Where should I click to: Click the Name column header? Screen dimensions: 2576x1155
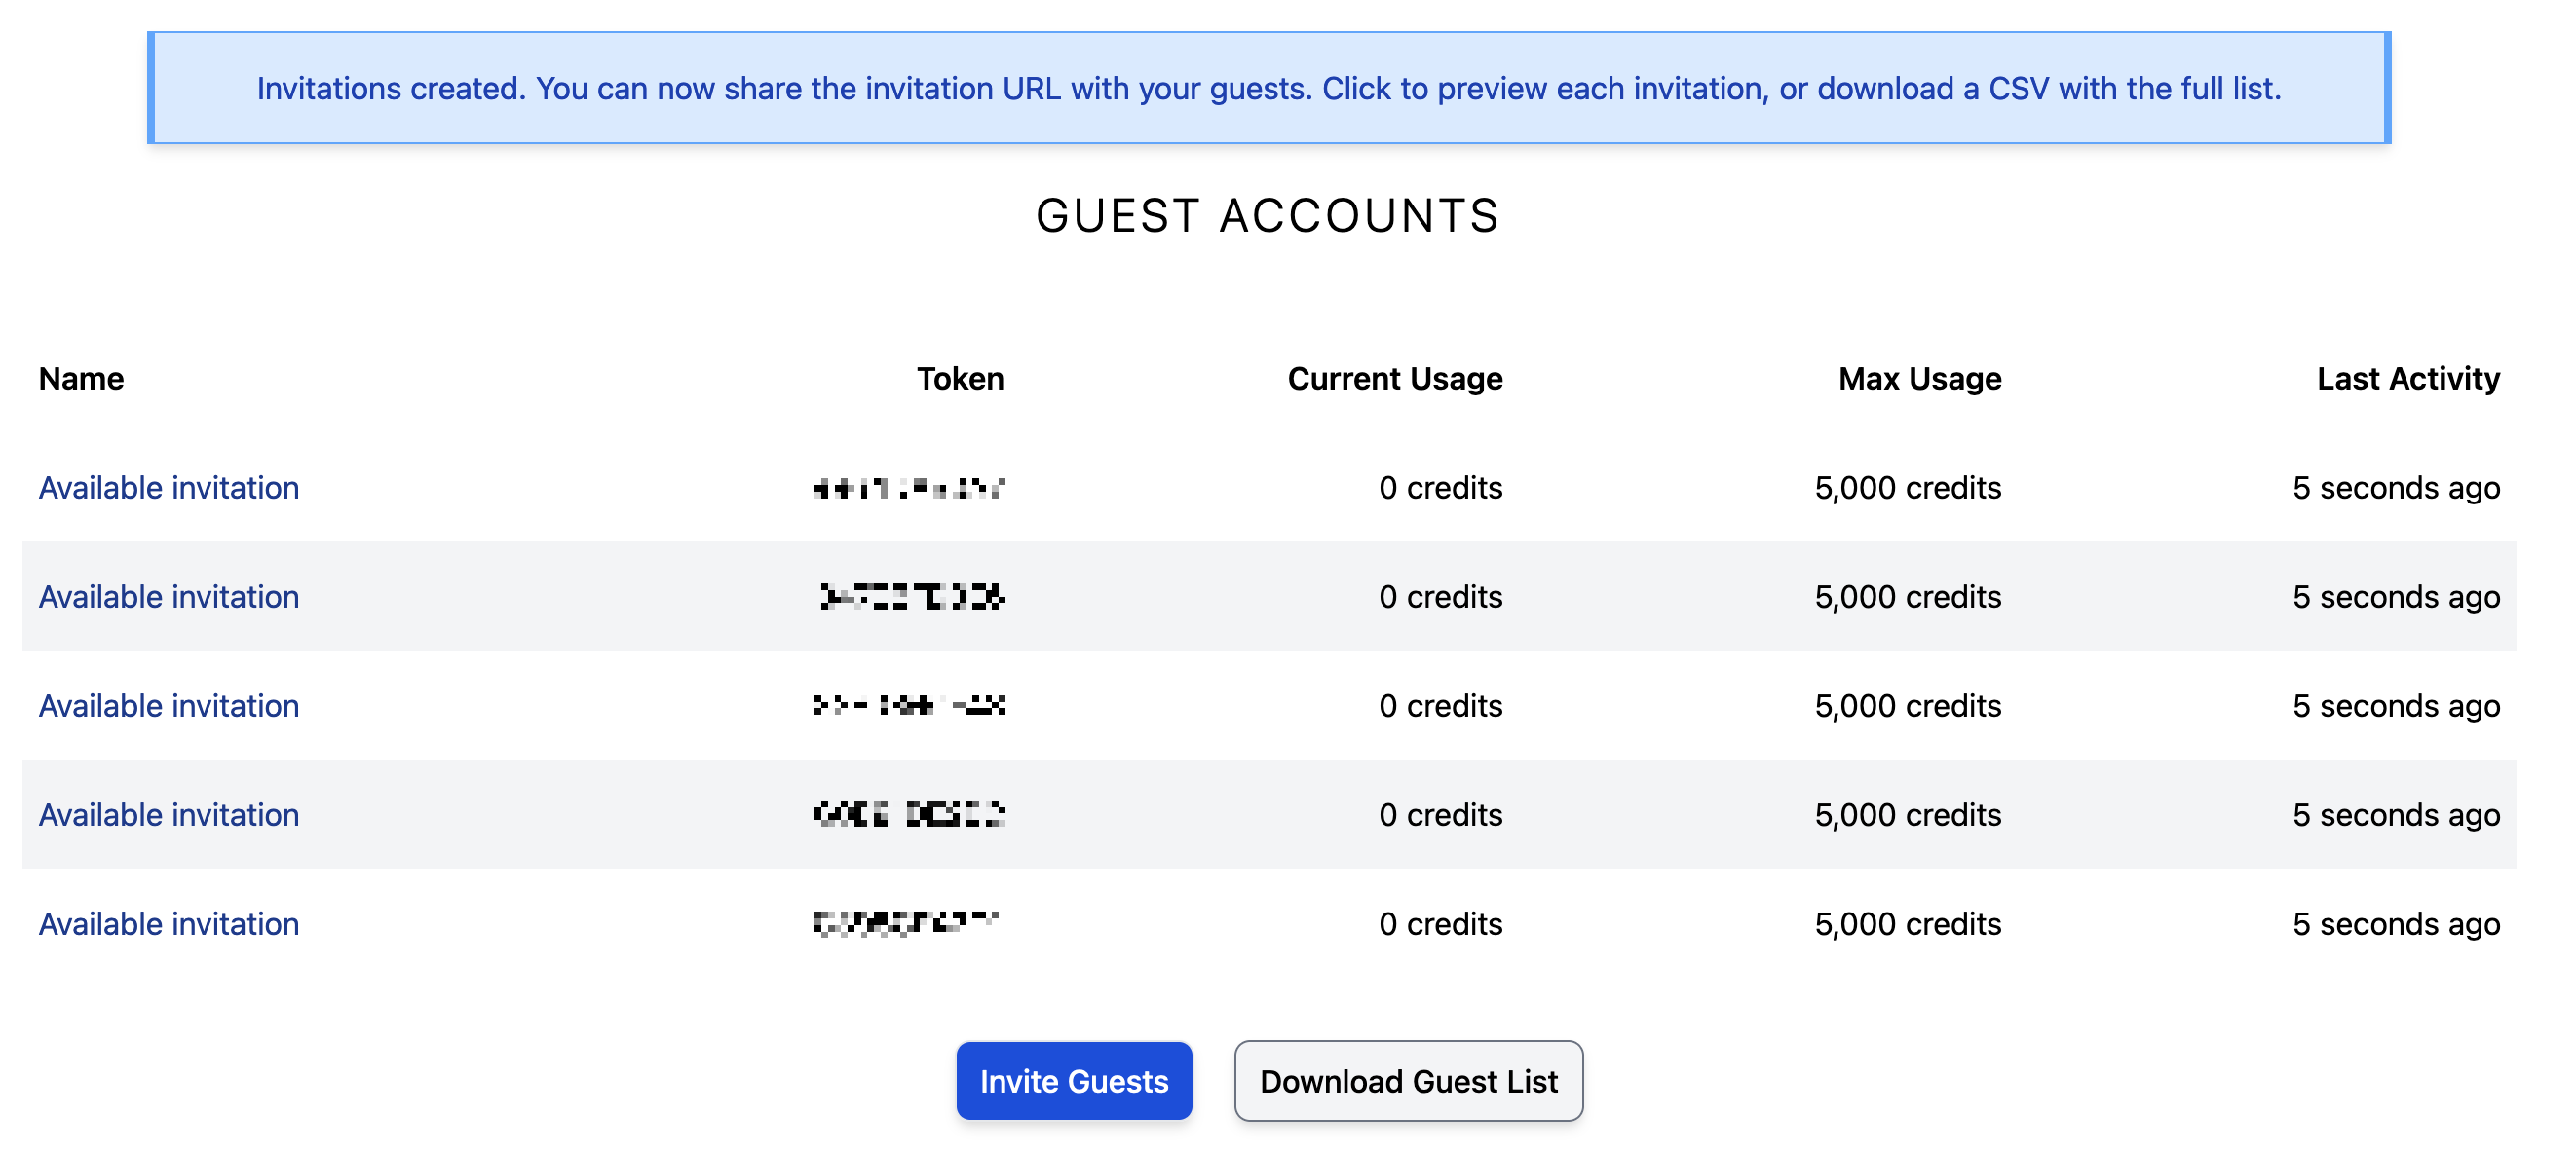tap(81, 379)
